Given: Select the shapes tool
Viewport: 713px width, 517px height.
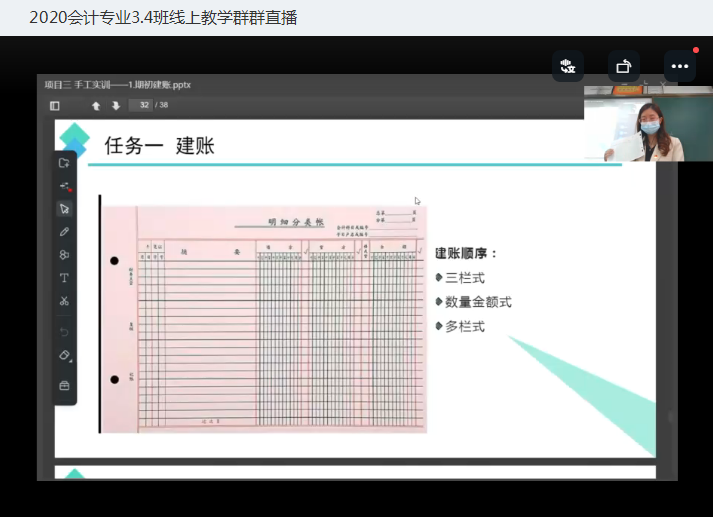Looking at the screenshot, I should (64, 255).
